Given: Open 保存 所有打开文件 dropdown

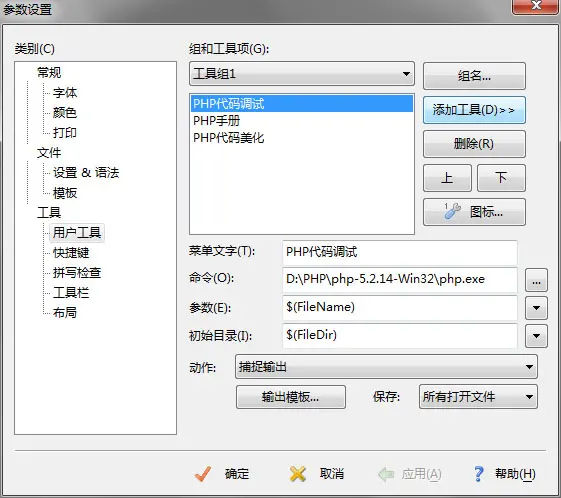Looking at the screenshot, I should (478, 397).
